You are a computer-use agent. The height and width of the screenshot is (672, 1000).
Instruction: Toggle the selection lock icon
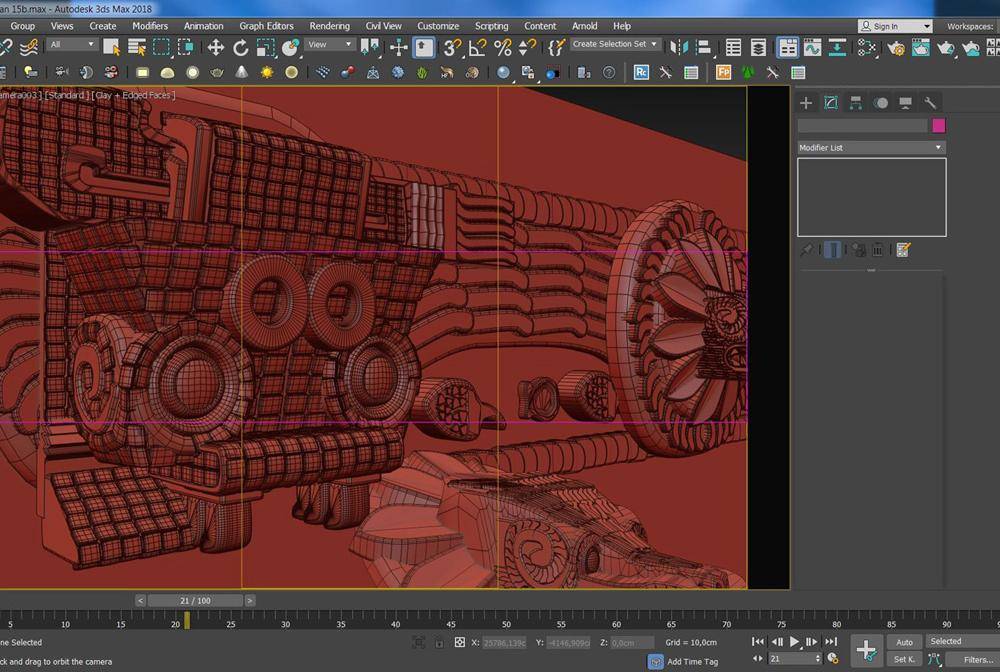pyautogui.click(x=439, y=642)
